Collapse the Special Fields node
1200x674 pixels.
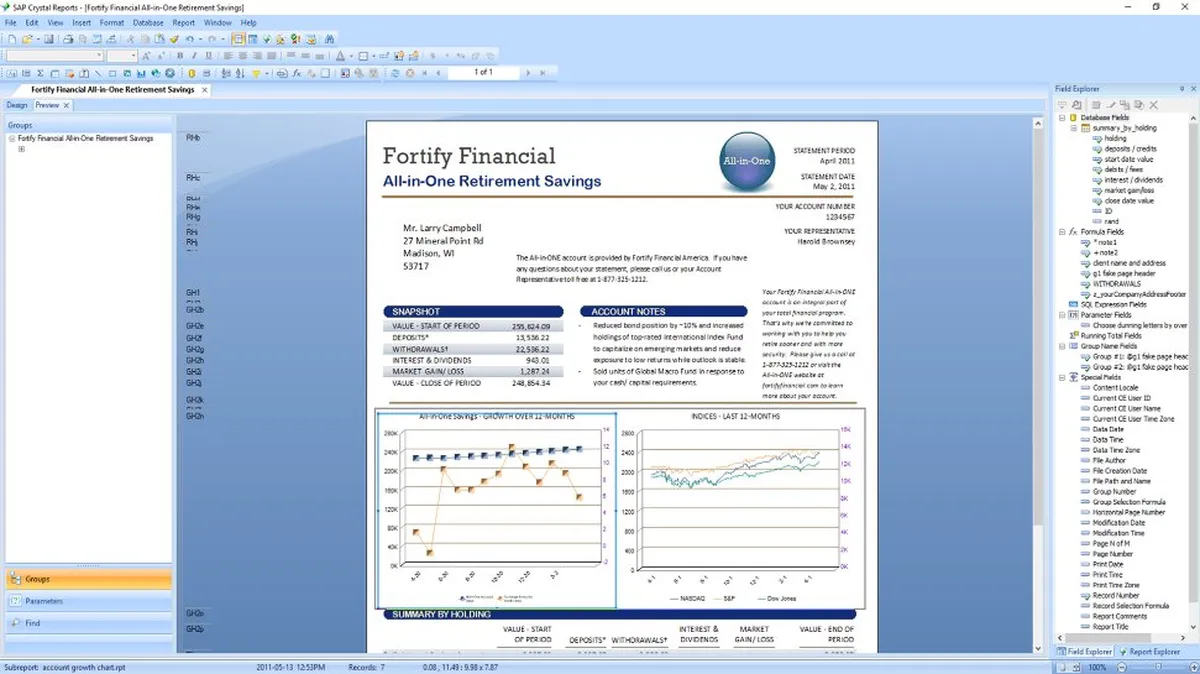(x=1062, y=377)
